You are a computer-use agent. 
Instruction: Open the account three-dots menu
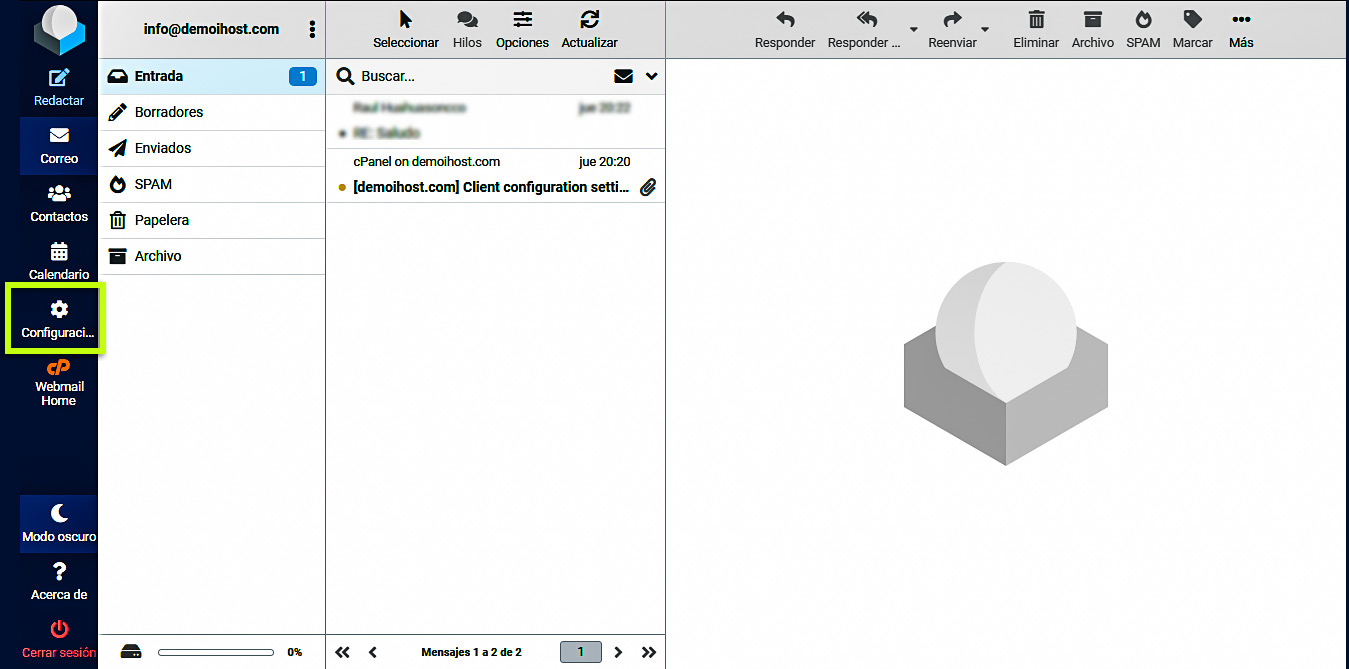click(313, 30)
